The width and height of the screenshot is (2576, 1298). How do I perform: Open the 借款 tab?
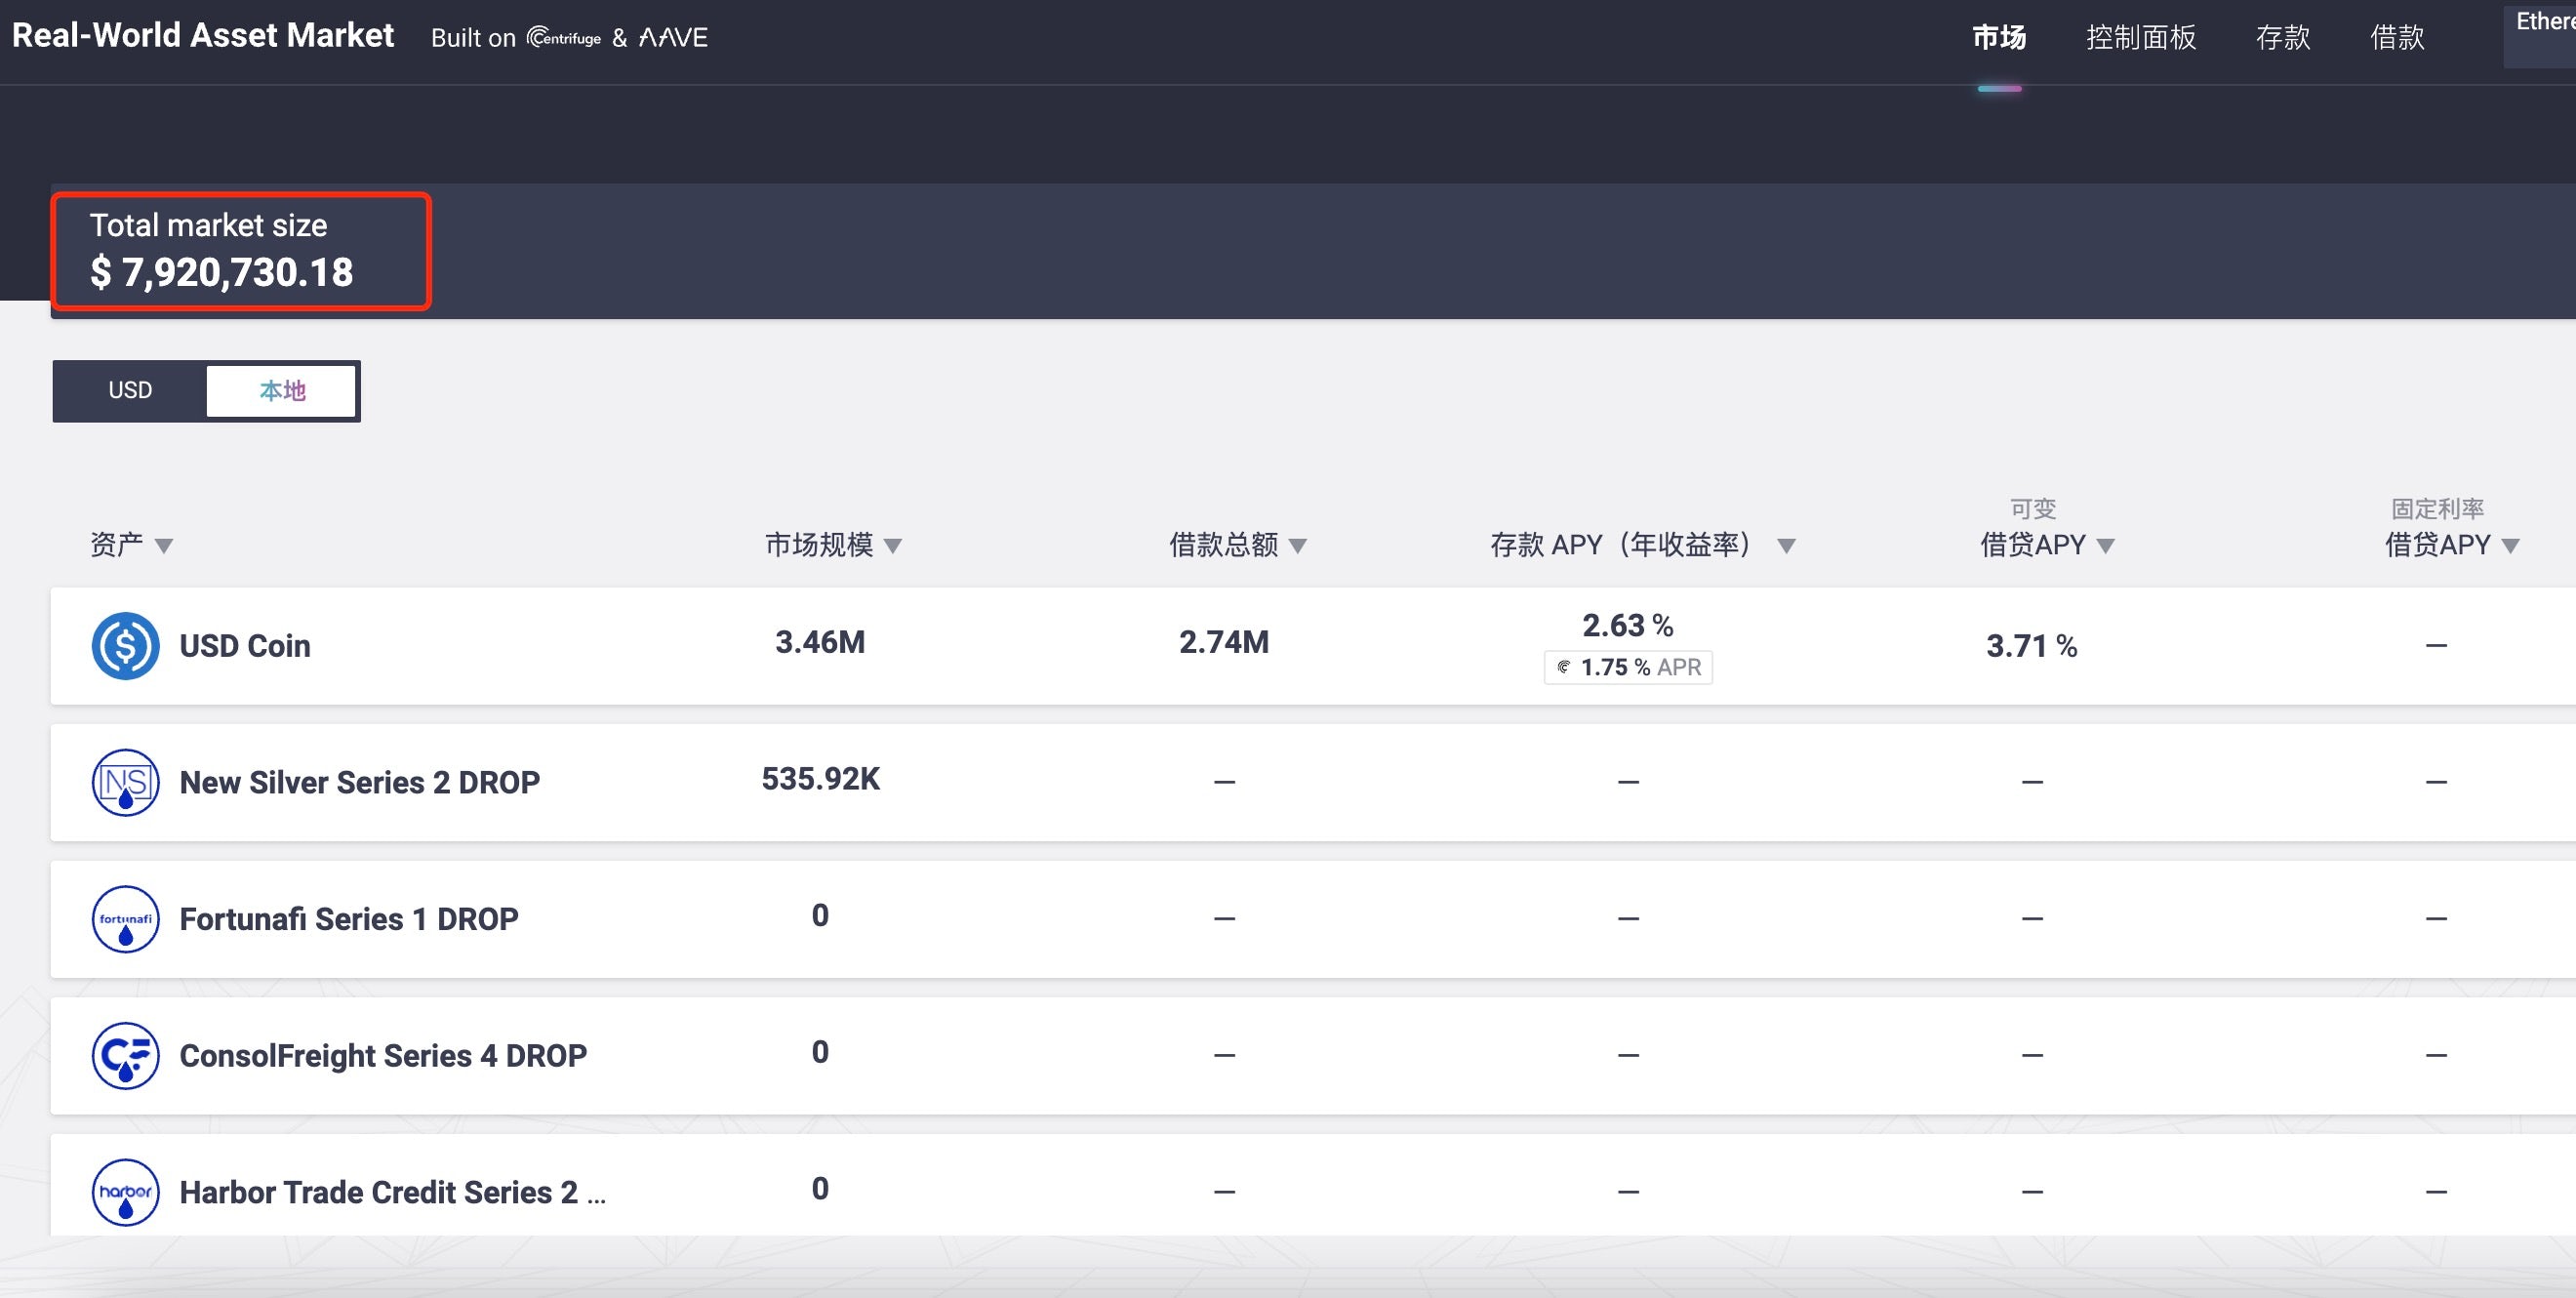[x=2397, y=38]
